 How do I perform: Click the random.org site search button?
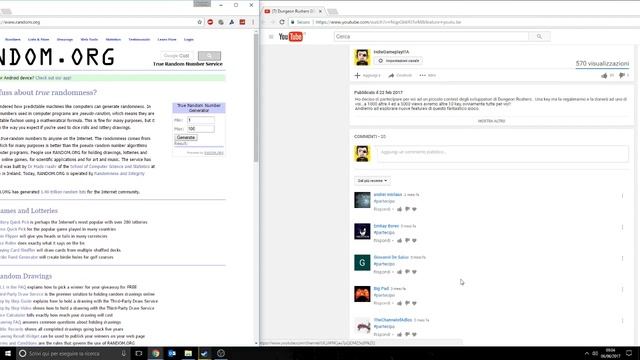tap(209, 56)
